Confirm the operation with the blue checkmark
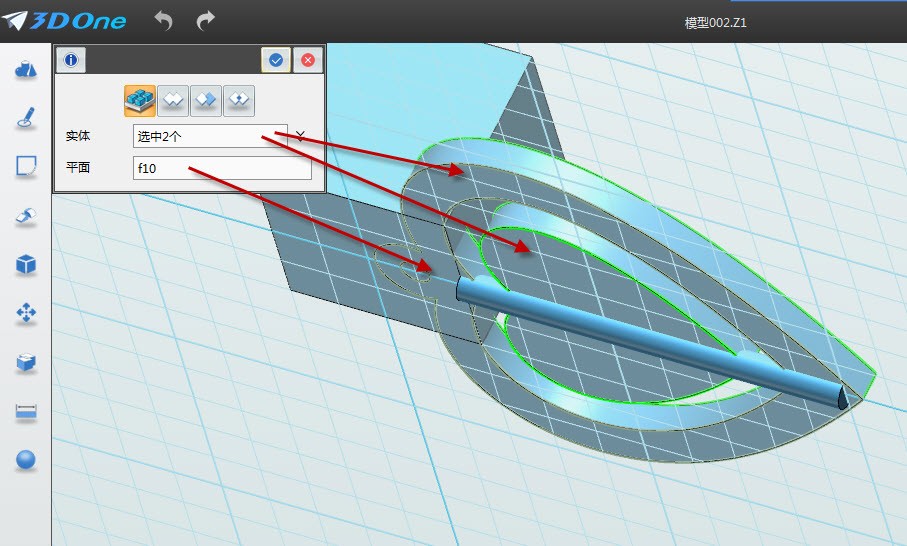 point(276,60)
